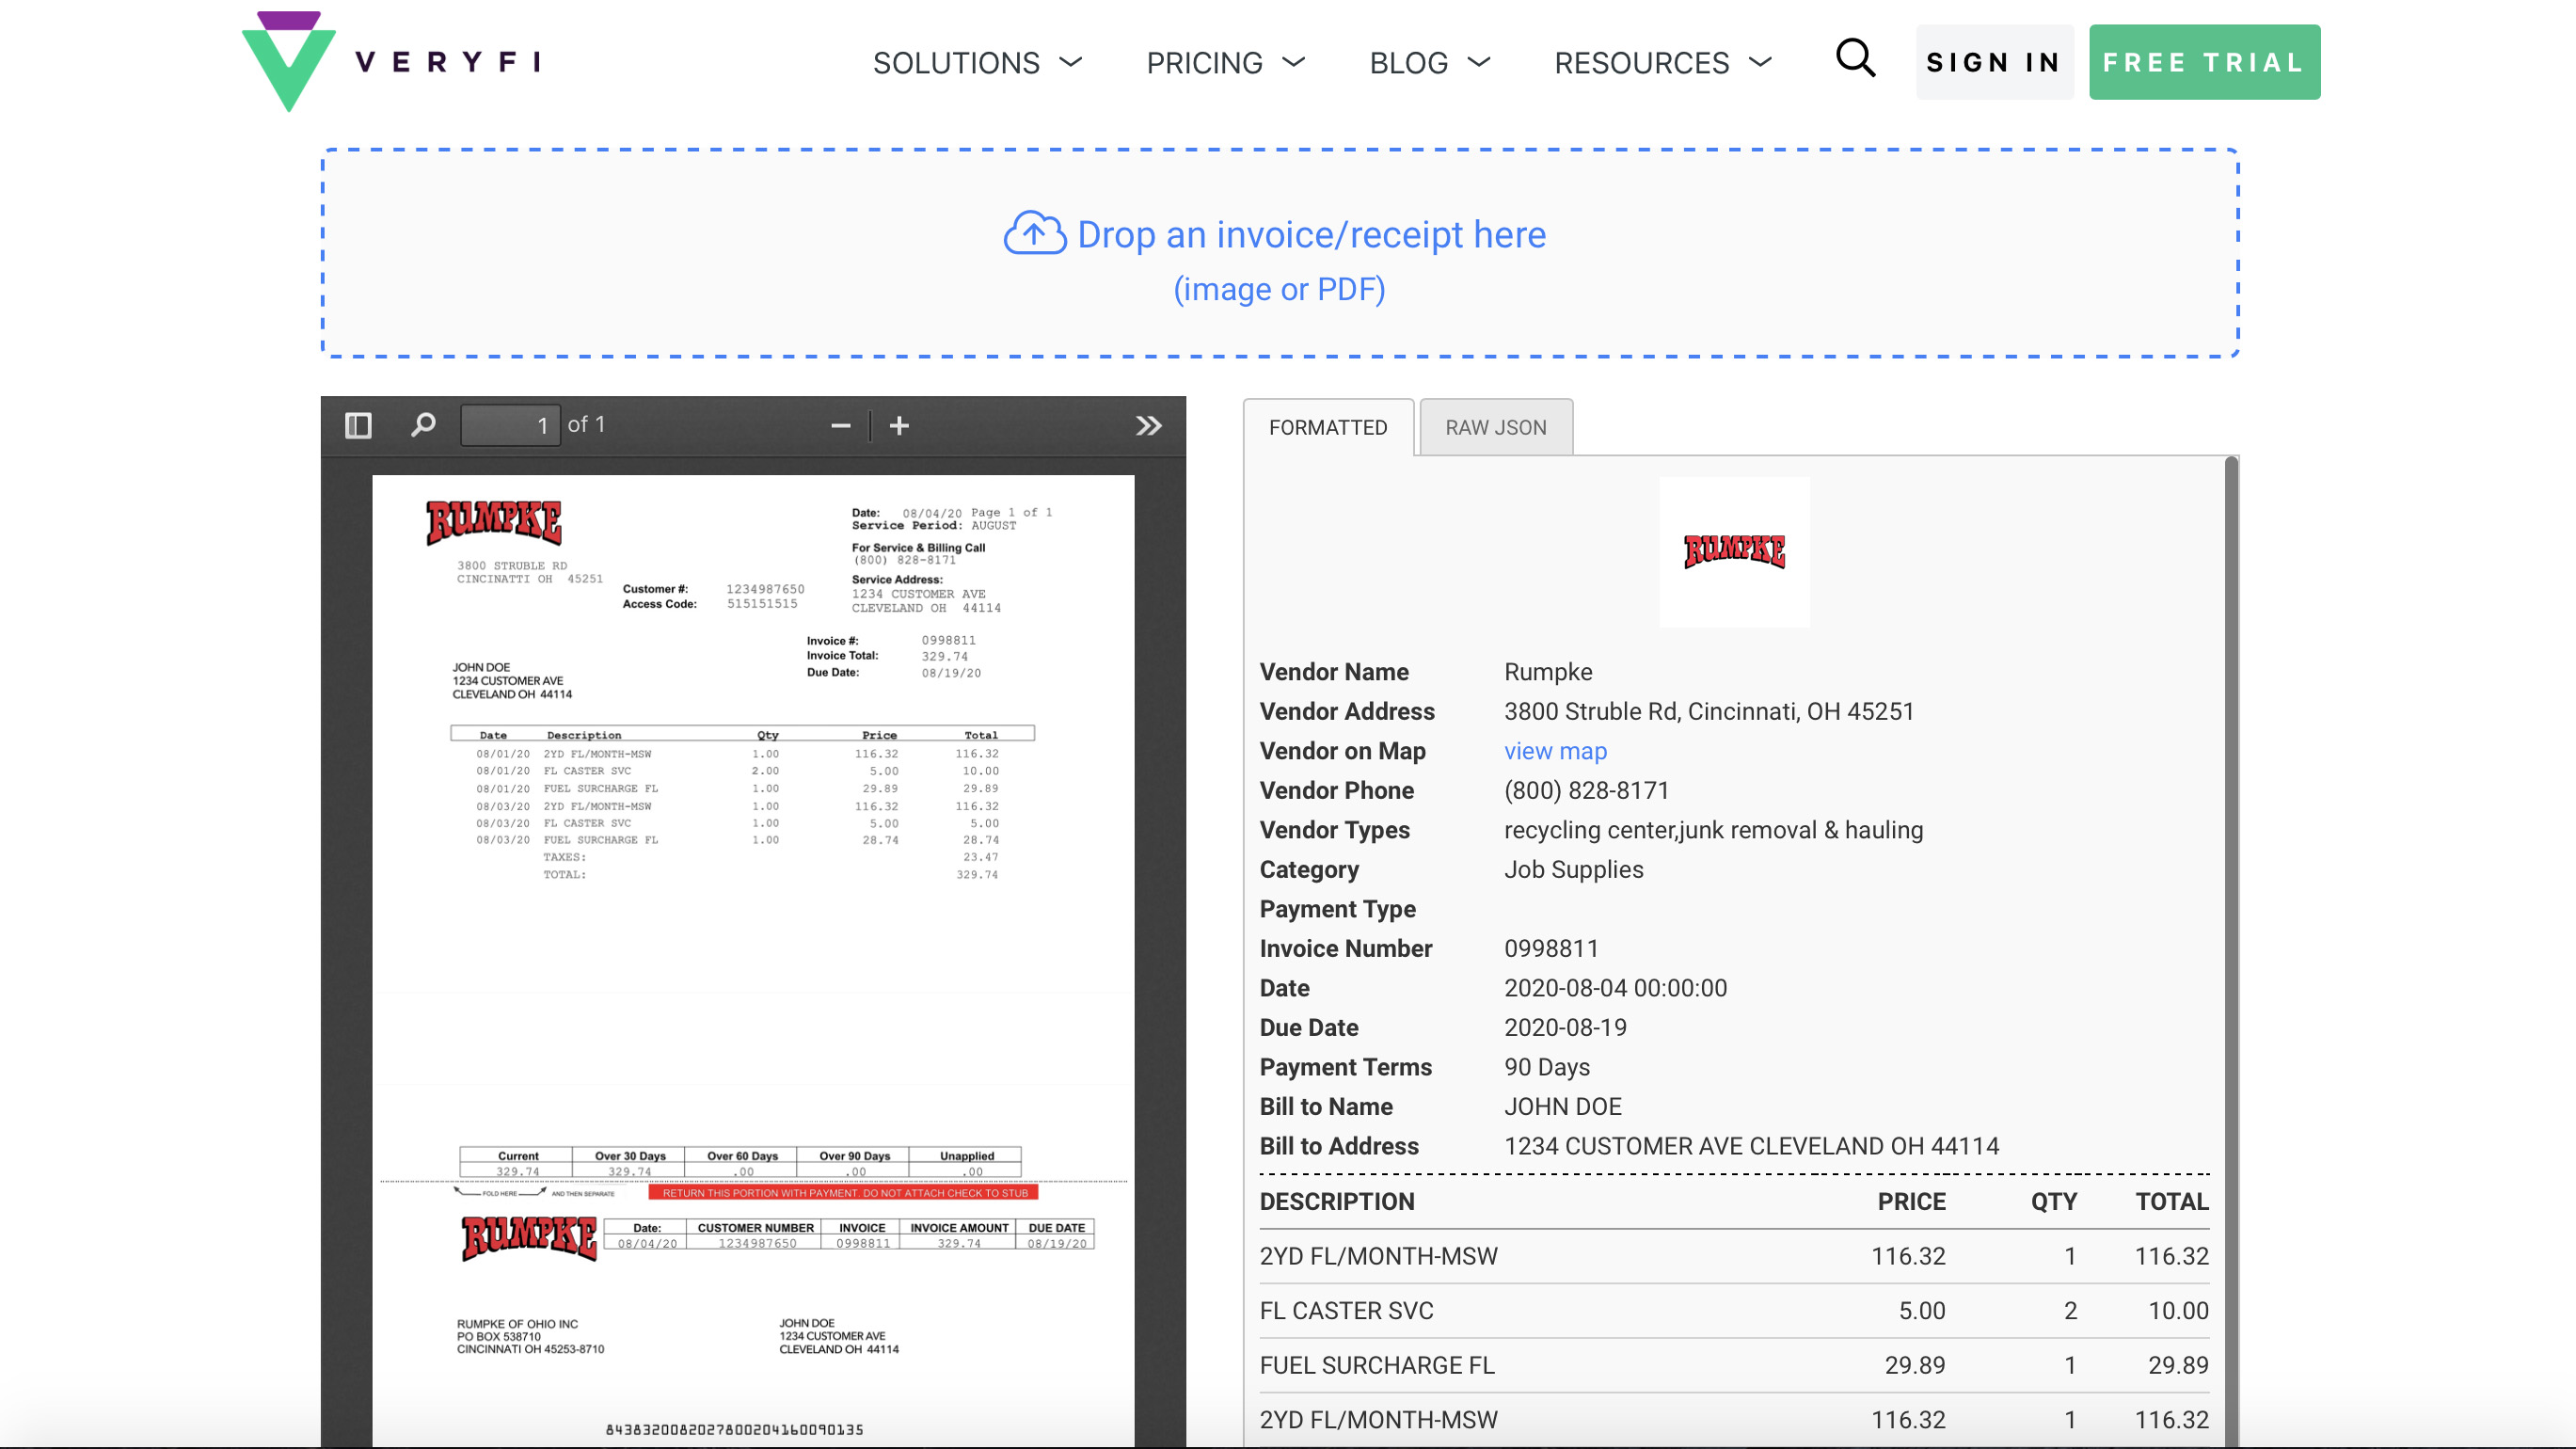Image resolution: width=2576 pixels, height=1449 pixels.
Task: Click the Veryfi logo
Action: click(x=391, y=61)
